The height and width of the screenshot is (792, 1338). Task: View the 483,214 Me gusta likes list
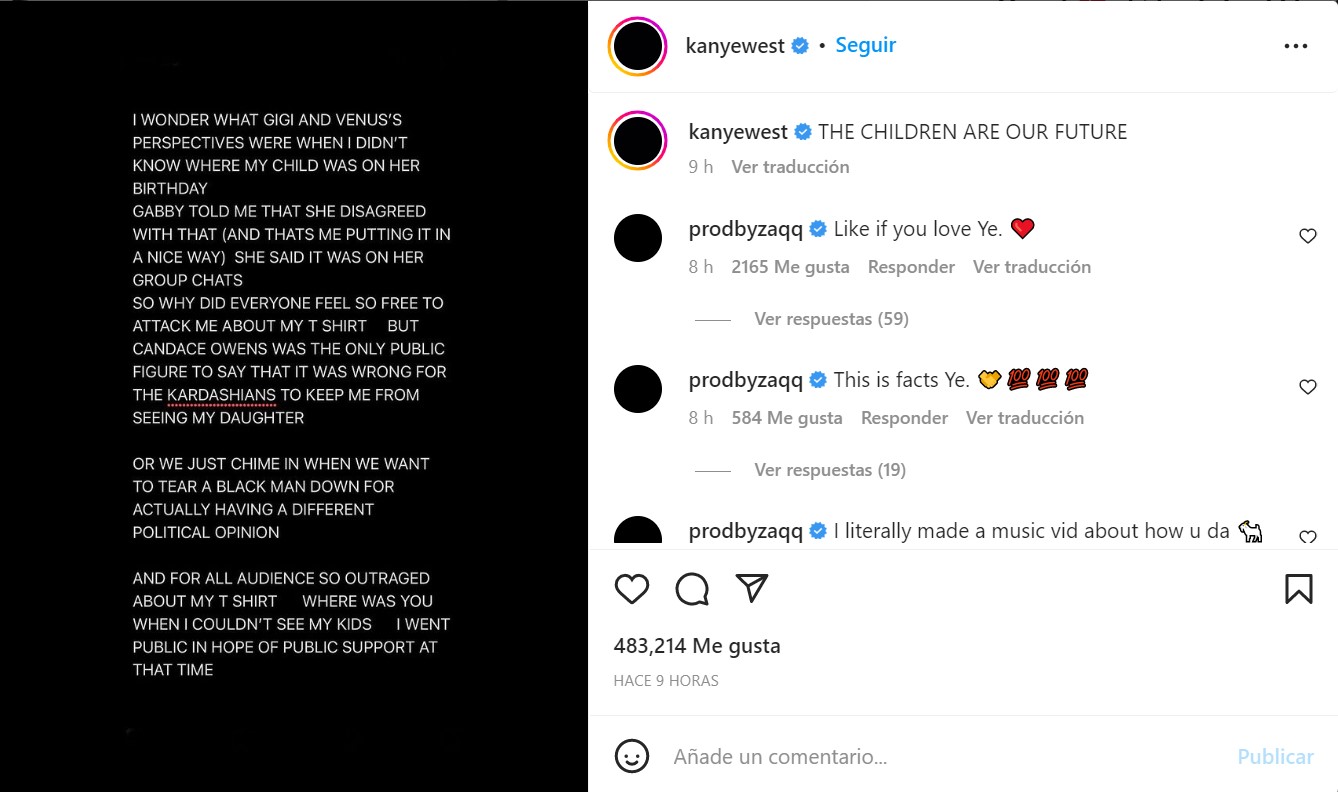click(x=697, y=646)
